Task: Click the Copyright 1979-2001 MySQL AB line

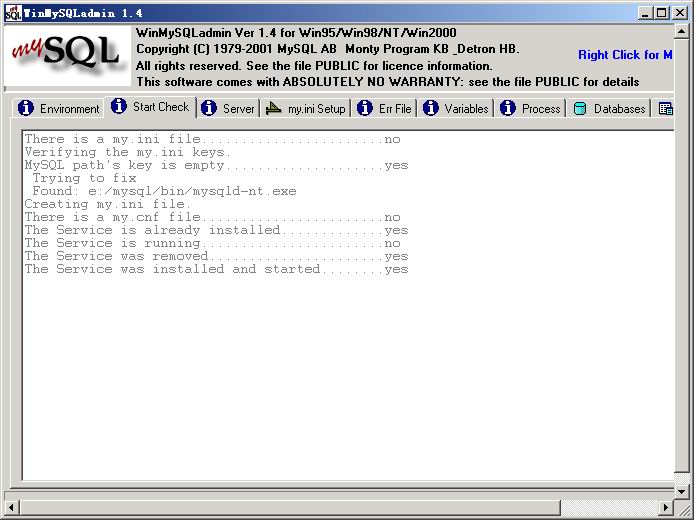Action: click(x=328, y=49)
